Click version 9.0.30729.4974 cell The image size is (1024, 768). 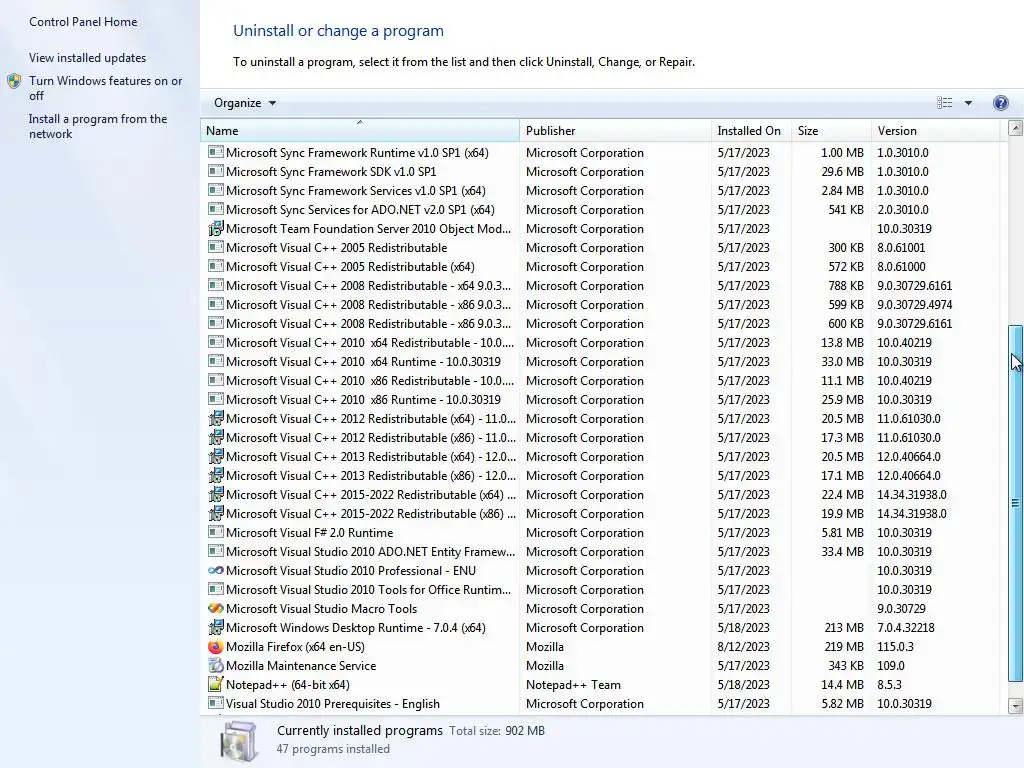pyautogui.click(x=914, y=304)
